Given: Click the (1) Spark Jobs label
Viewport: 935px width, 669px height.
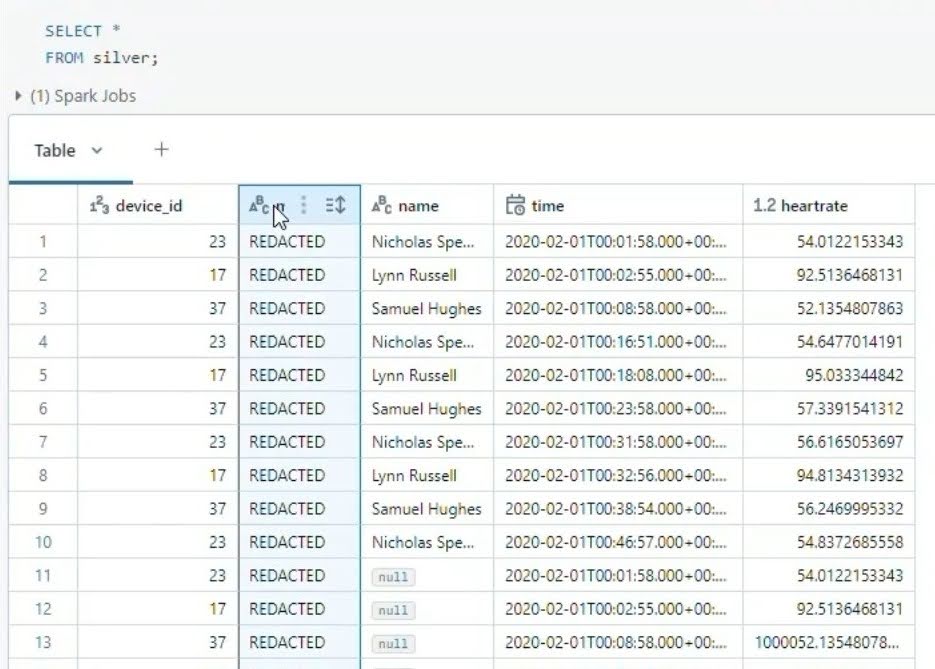Looking at the screenshot, I should 83,96.
